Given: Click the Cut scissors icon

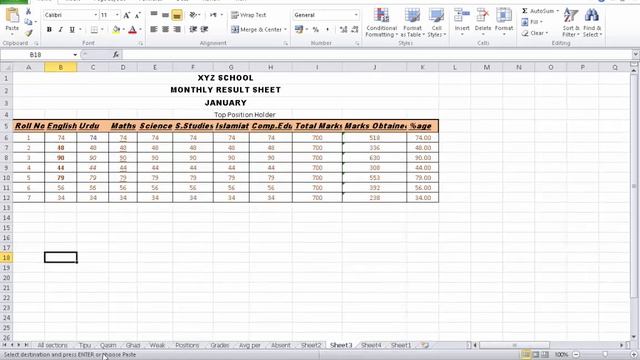Looking at the screenshot, I should [28, 11].
